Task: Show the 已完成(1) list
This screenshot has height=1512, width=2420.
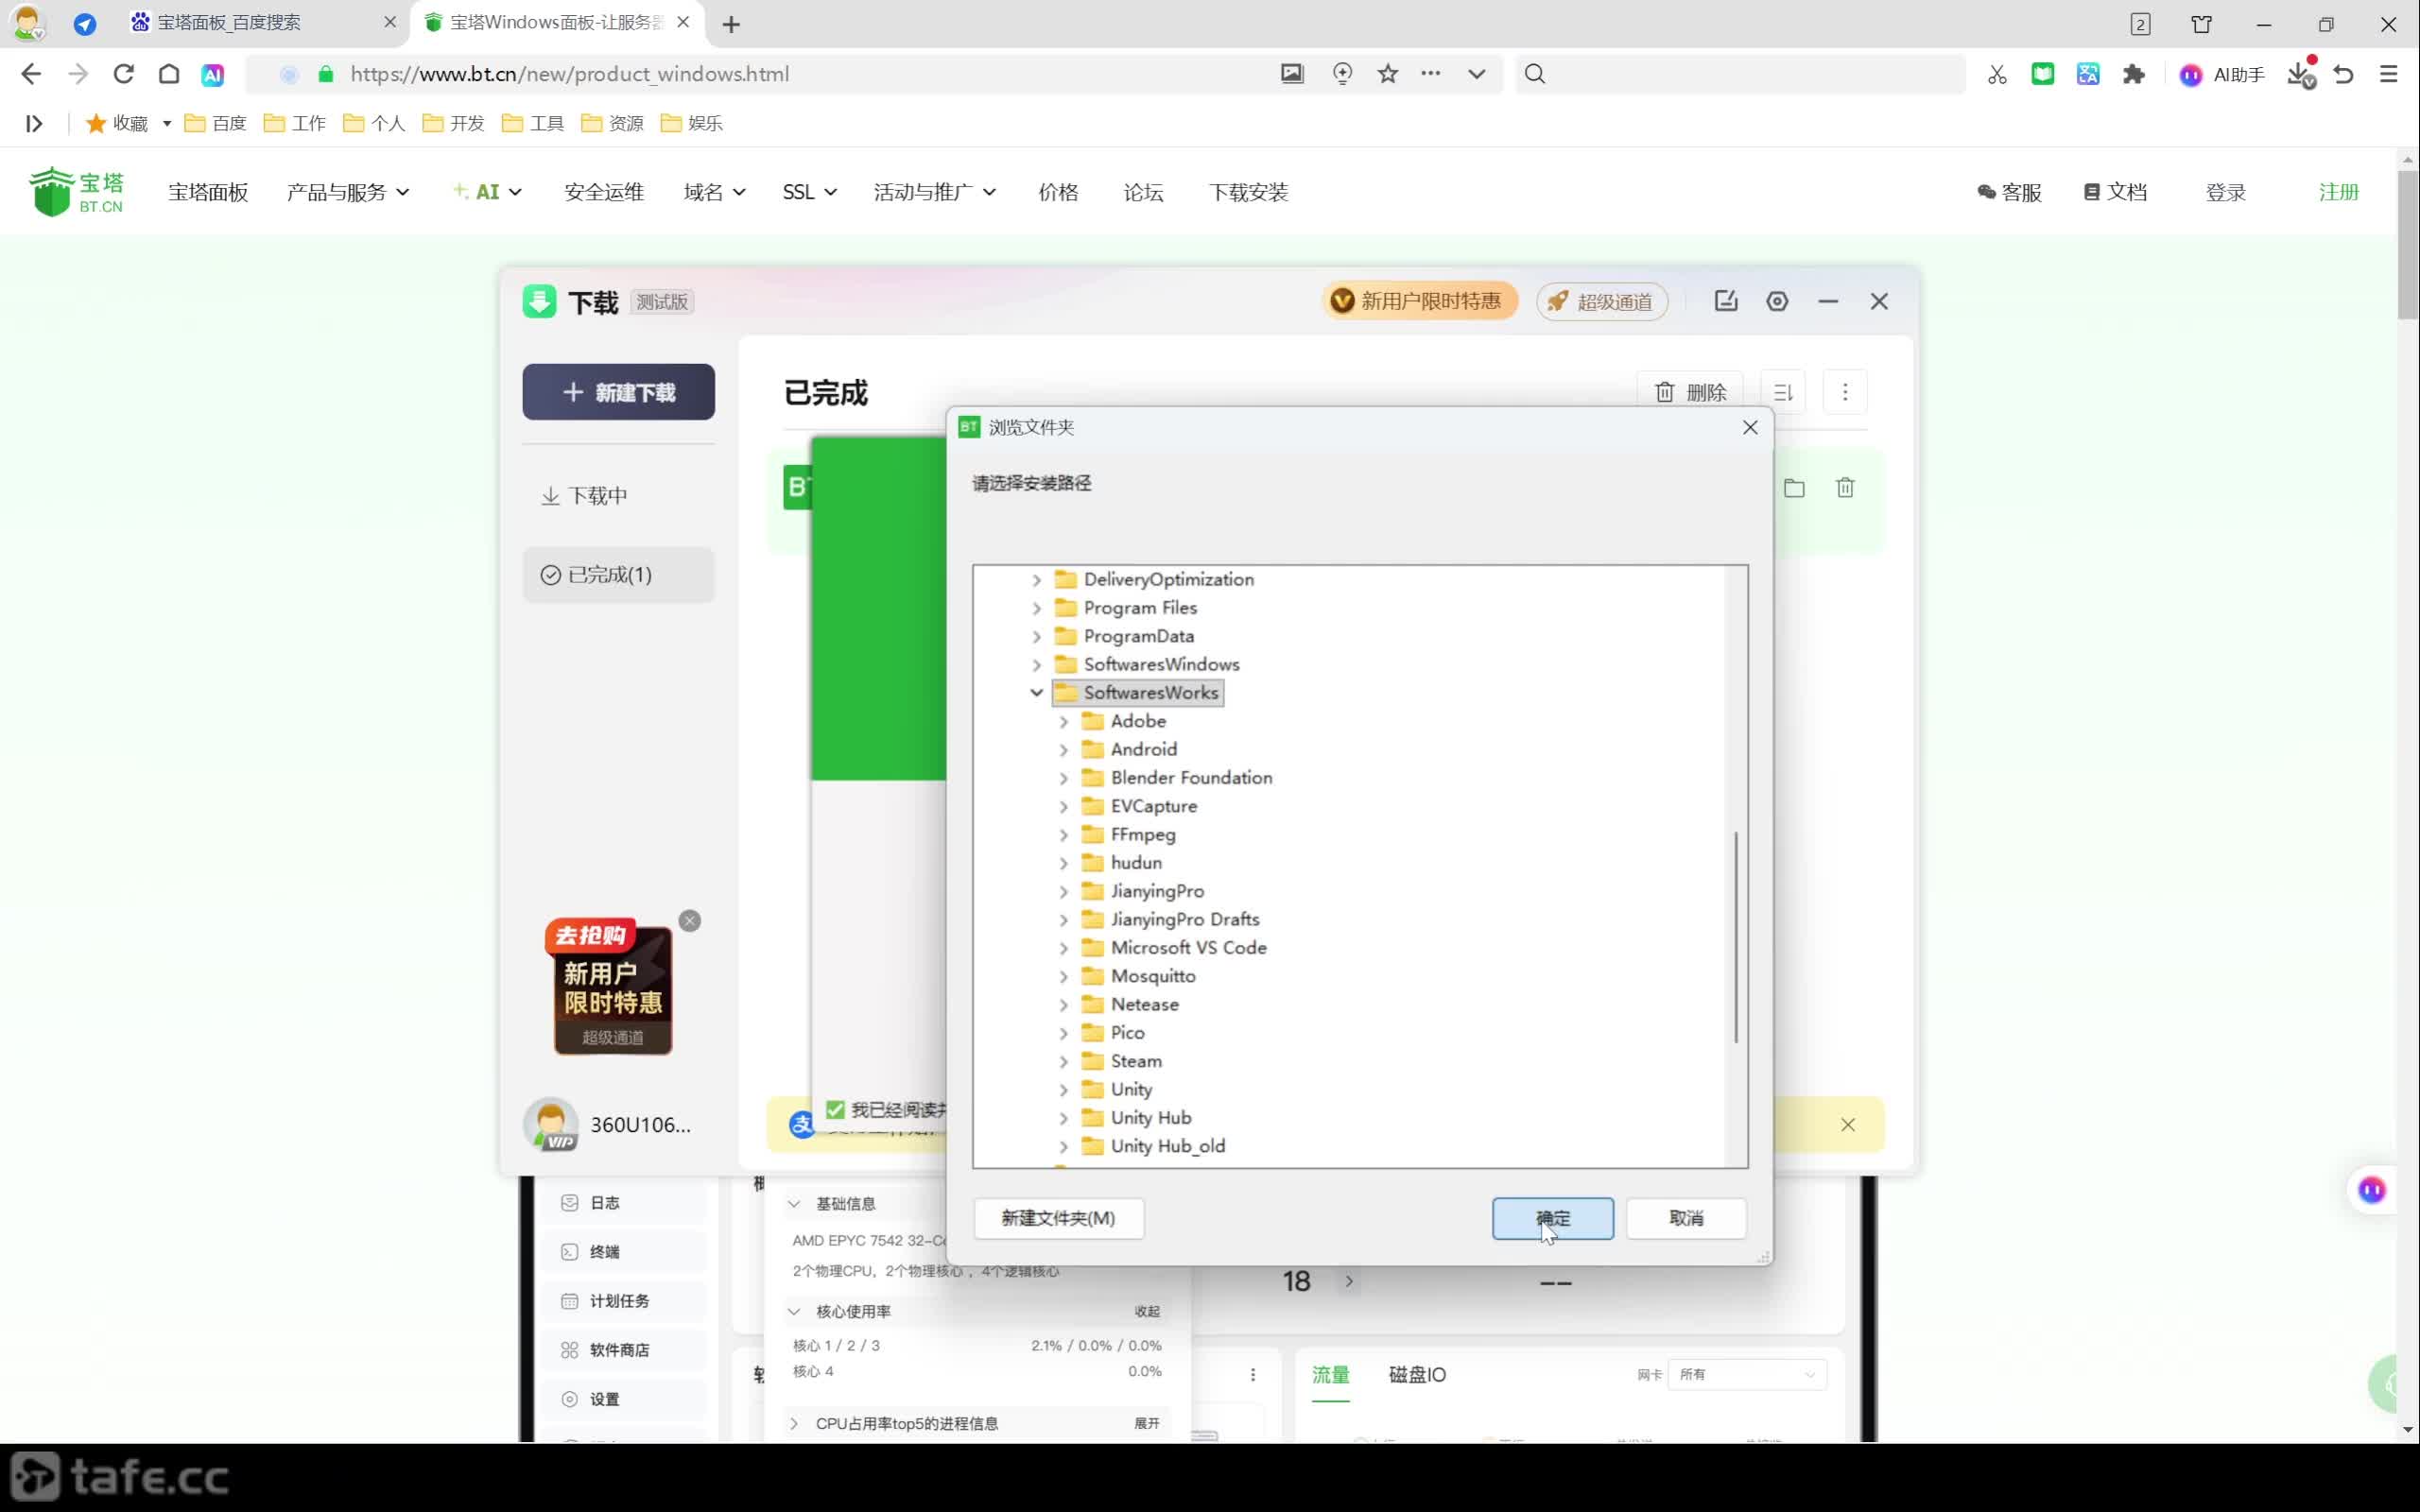Action: coord(618,575)
